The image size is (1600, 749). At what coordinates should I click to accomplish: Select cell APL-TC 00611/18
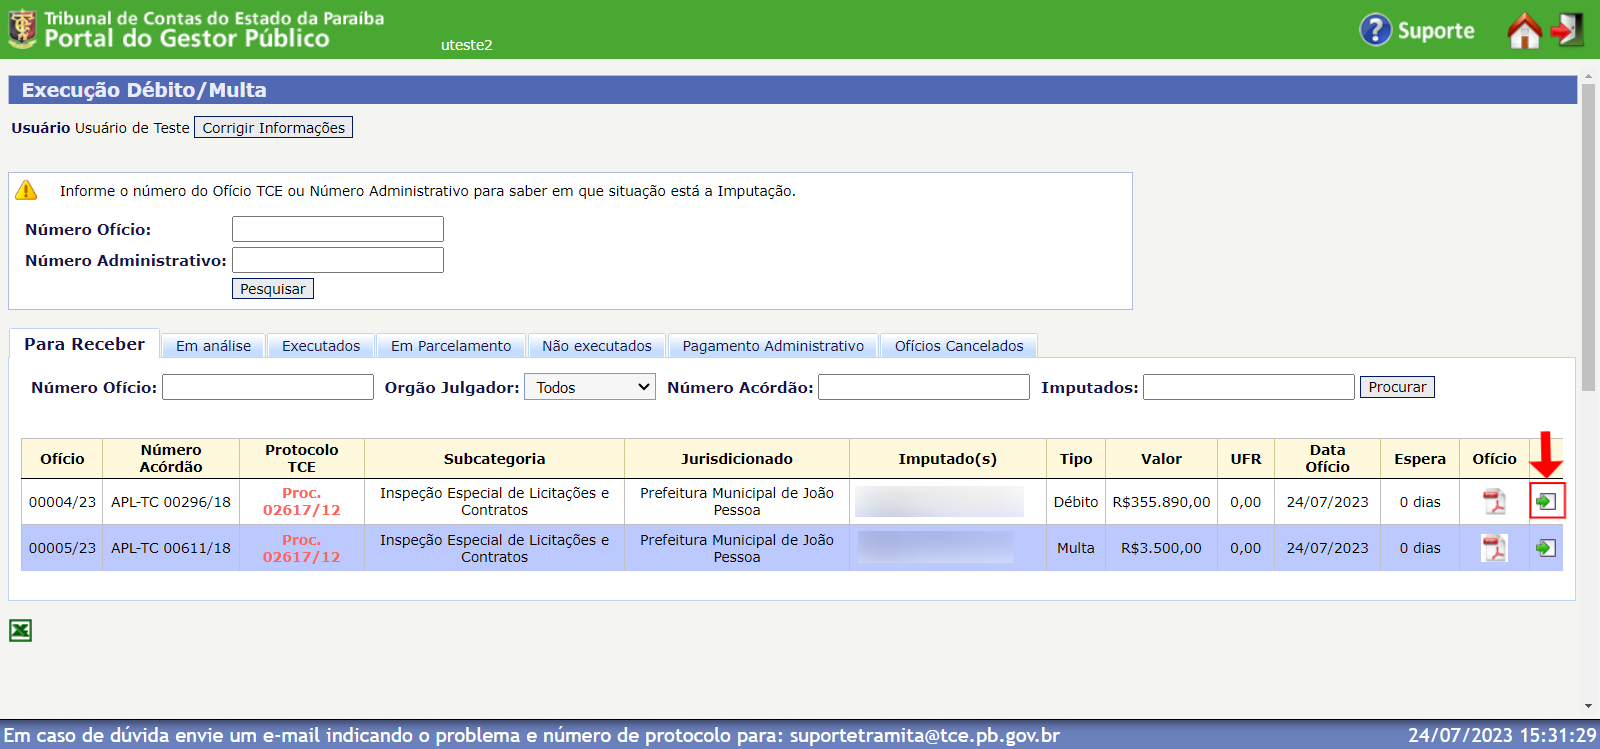[x=171, y=548]
